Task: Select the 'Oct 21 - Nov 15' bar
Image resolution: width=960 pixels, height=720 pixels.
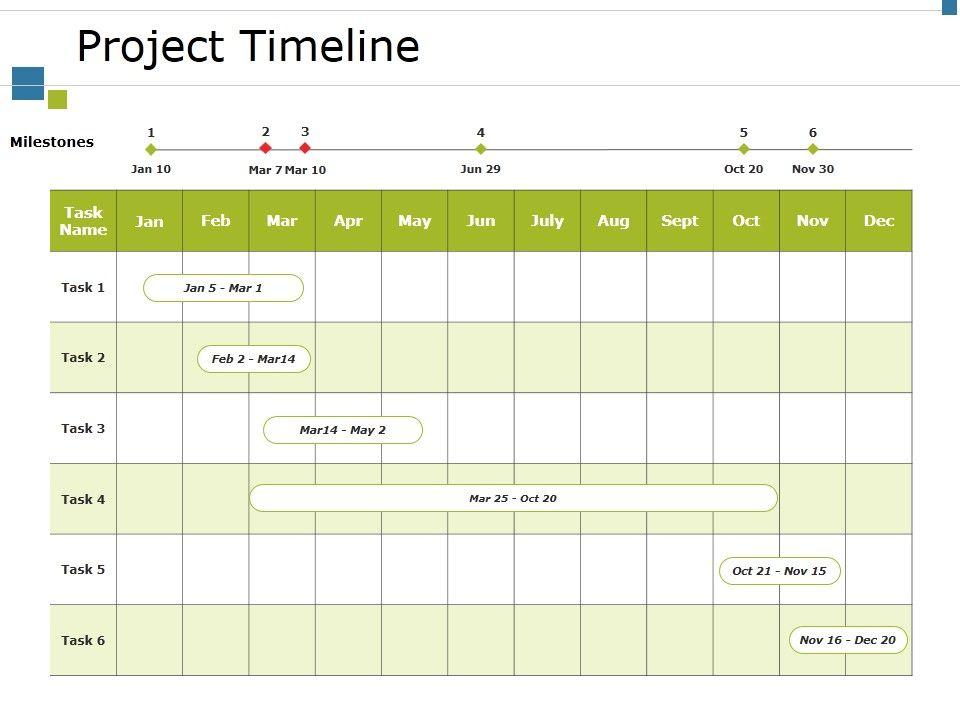Action: pyautogui.click(x=780, y=571)
